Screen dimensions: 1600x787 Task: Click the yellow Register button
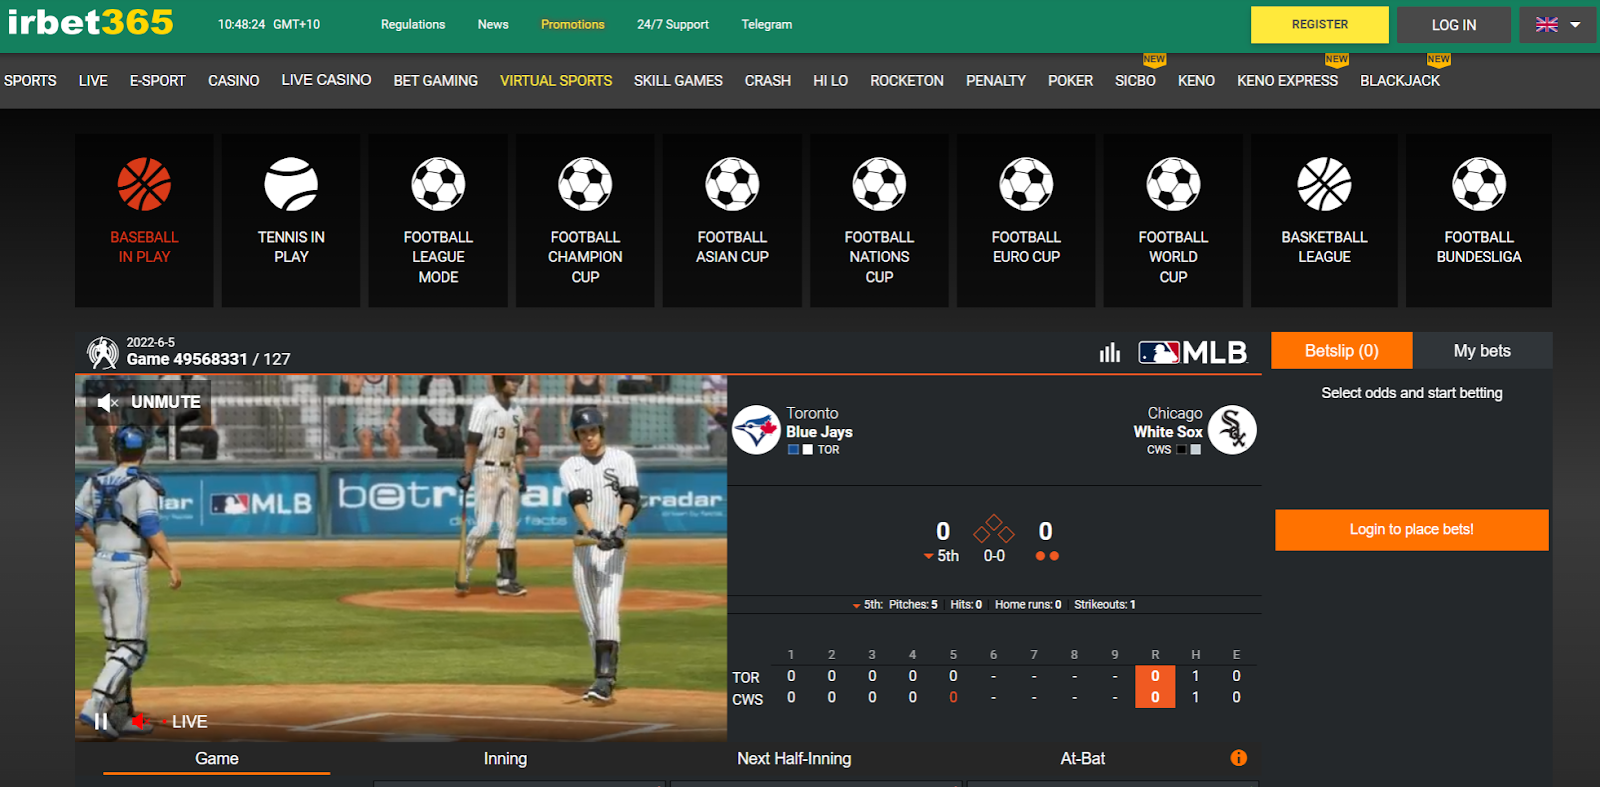(1320, 25)
